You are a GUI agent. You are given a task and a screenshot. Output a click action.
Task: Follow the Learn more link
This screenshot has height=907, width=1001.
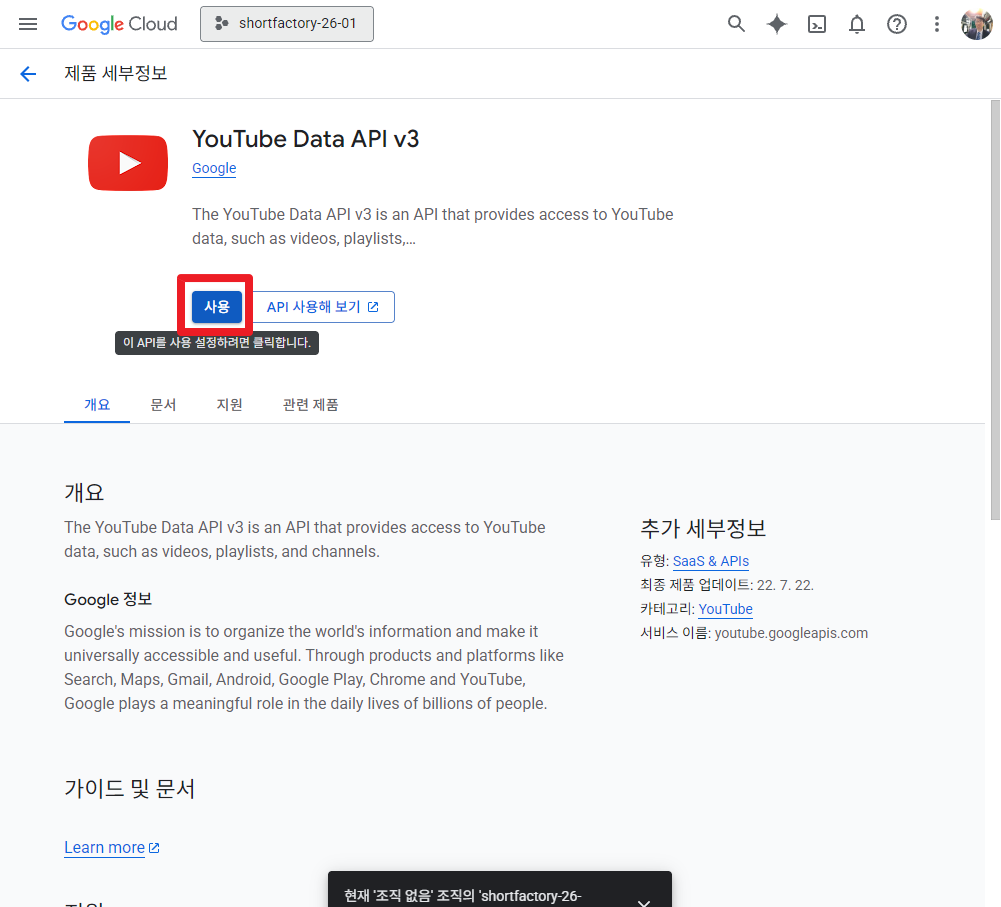(x=104, y=847)
